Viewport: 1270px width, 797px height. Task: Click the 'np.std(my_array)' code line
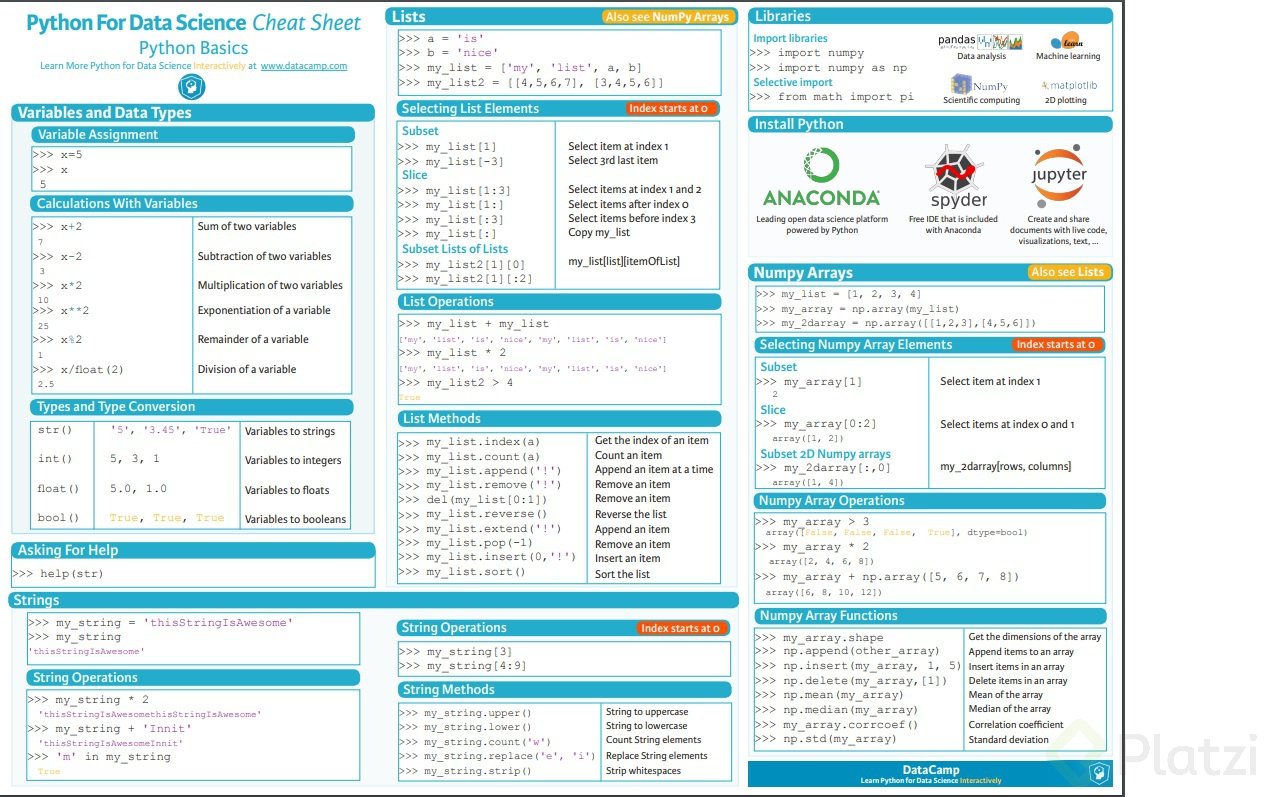click(x=826, y=740)
